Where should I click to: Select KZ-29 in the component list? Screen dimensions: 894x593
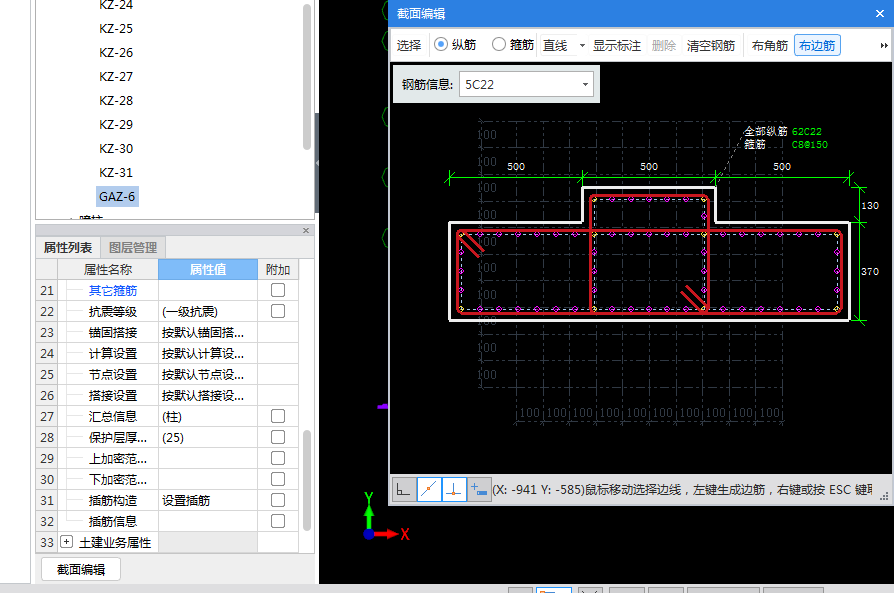[x=116, y=125]
